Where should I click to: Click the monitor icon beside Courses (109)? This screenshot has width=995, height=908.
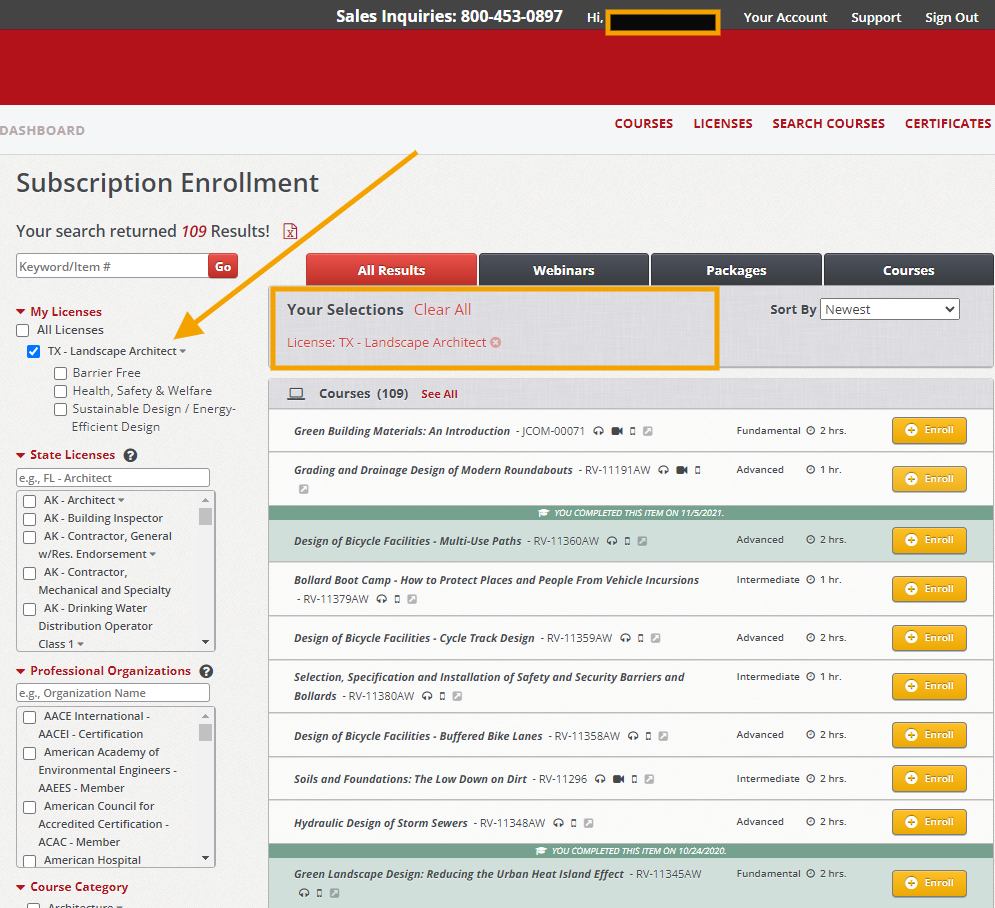pyautogui.click(x=296, y=393)
